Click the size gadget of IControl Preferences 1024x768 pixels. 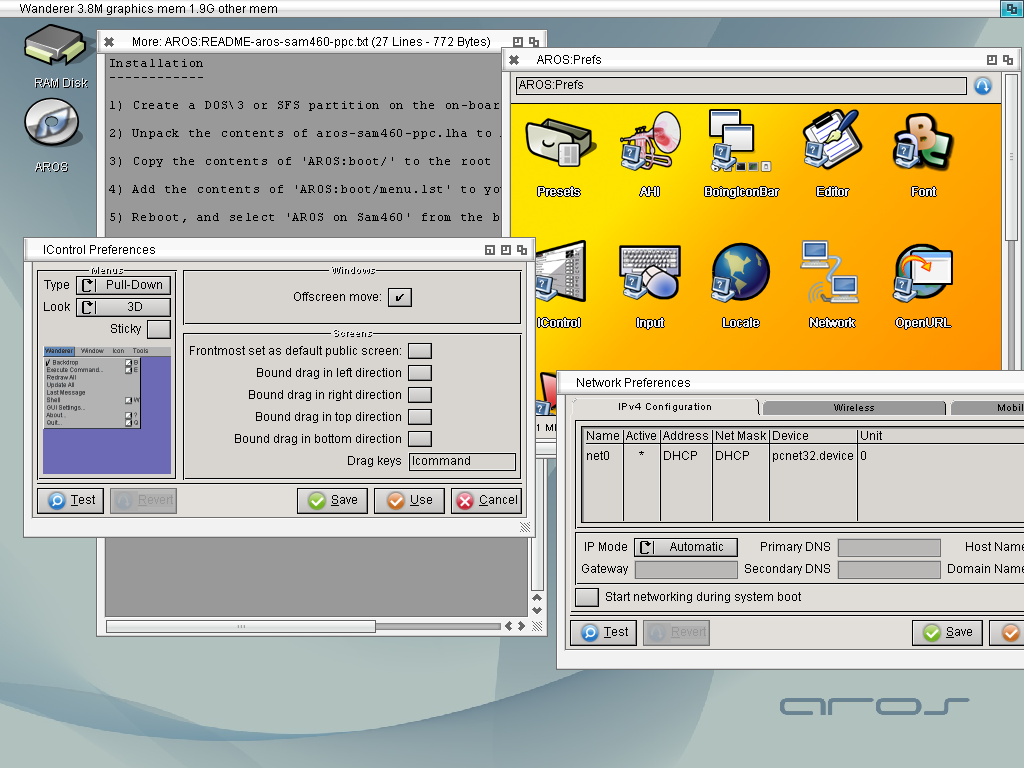pos(525,527)
